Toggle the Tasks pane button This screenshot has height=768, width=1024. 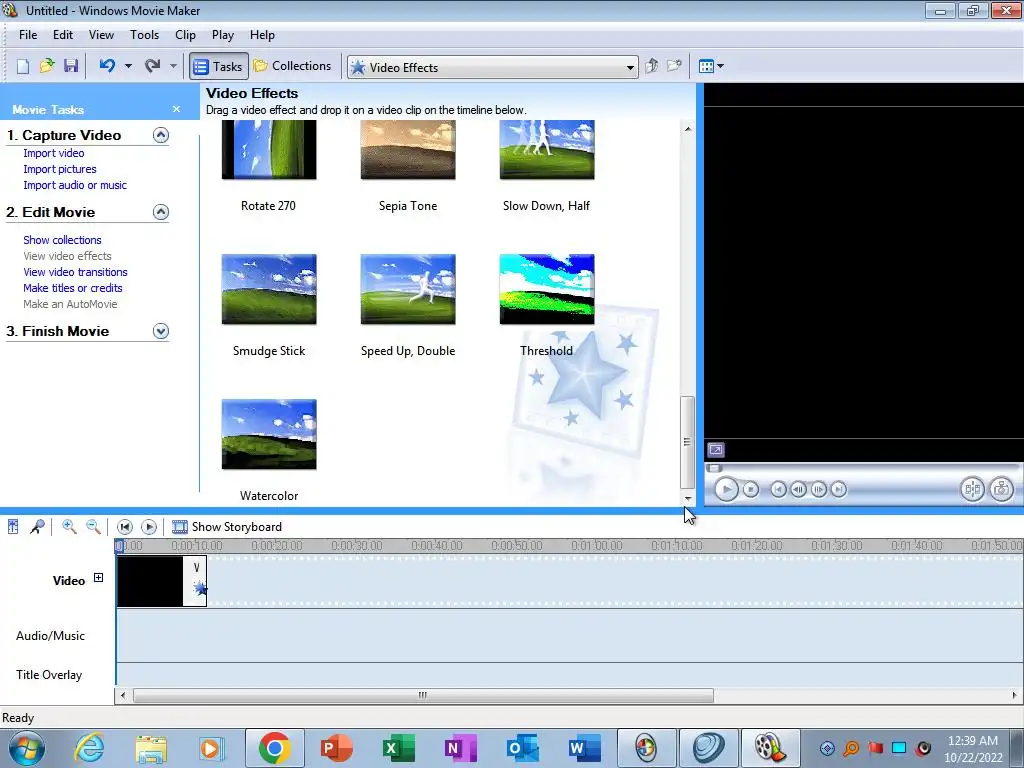[x=219, y=67]
